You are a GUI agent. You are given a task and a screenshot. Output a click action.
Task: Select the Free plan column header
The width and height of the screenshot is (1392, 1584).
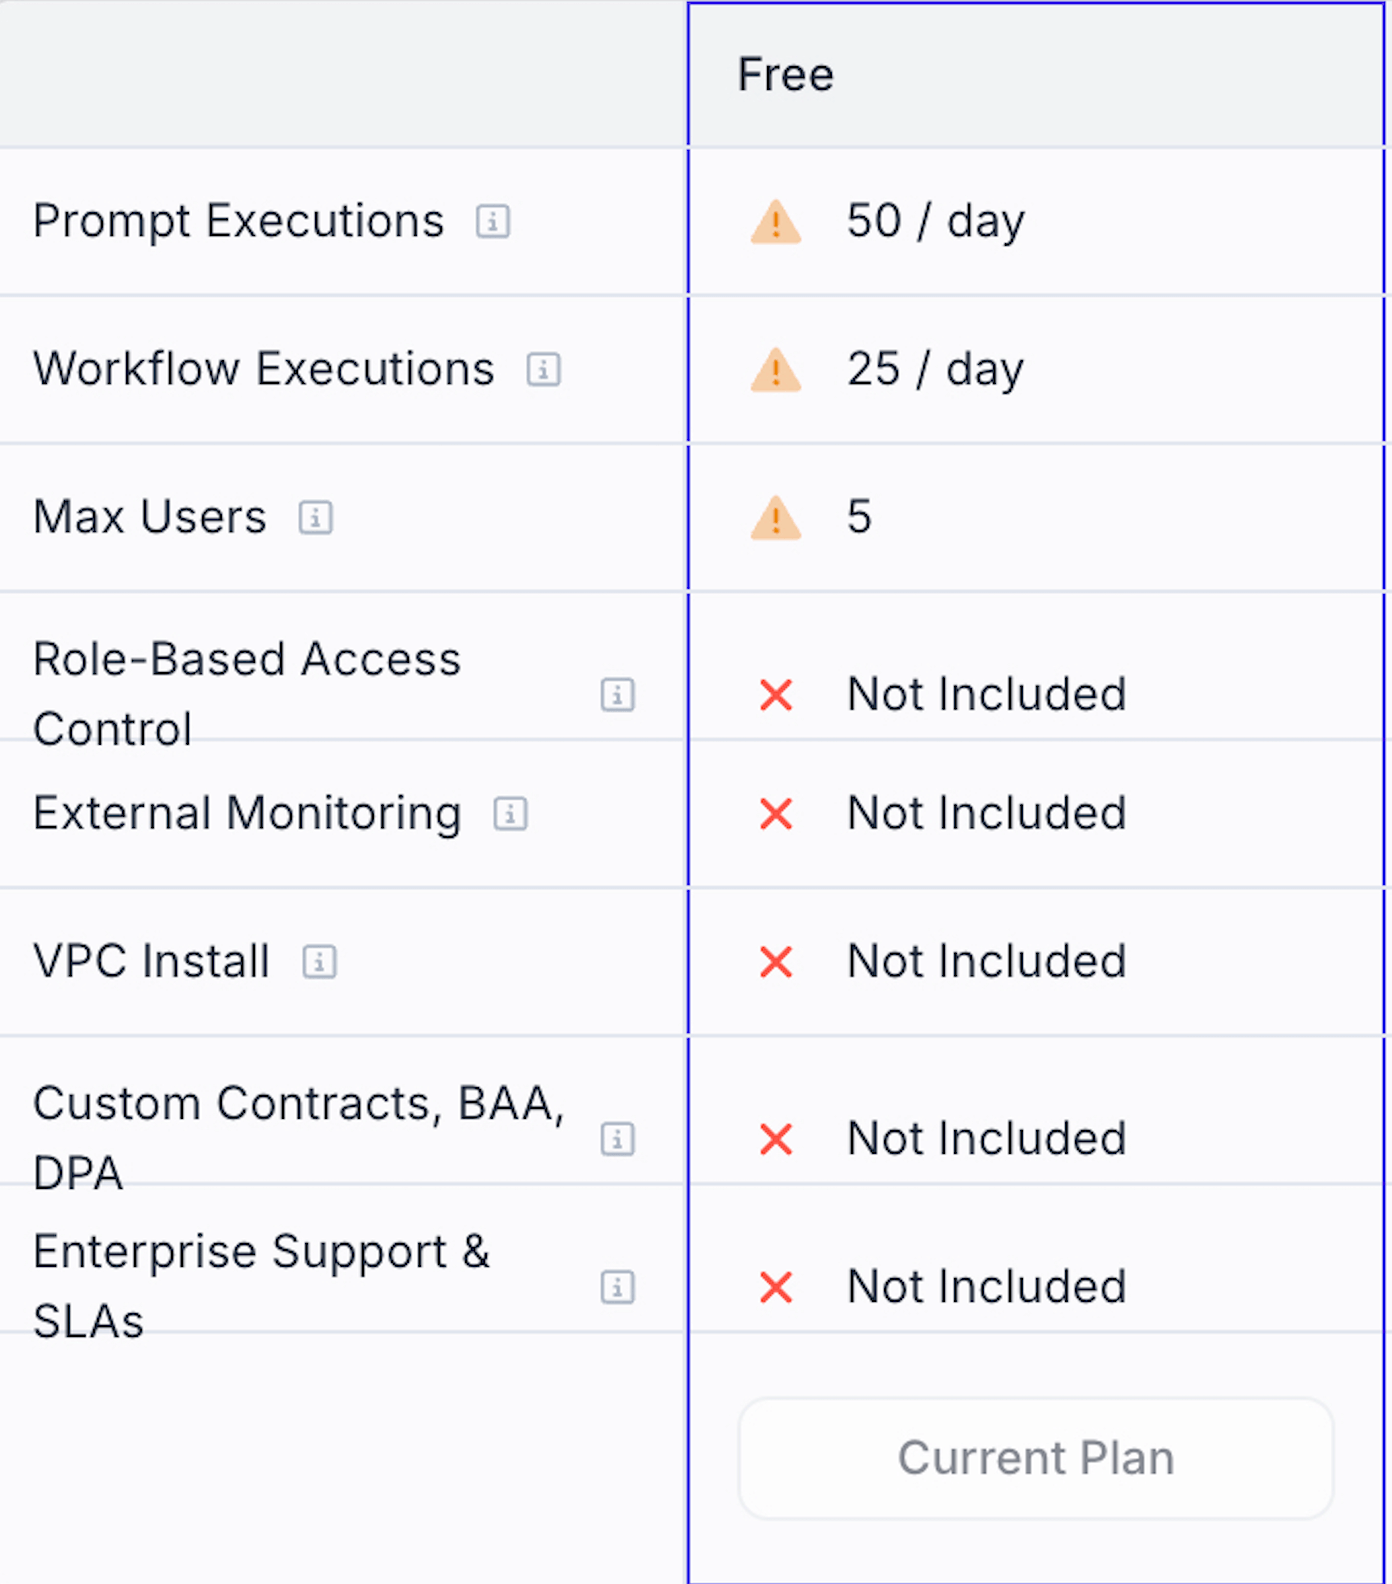point(786,75)
